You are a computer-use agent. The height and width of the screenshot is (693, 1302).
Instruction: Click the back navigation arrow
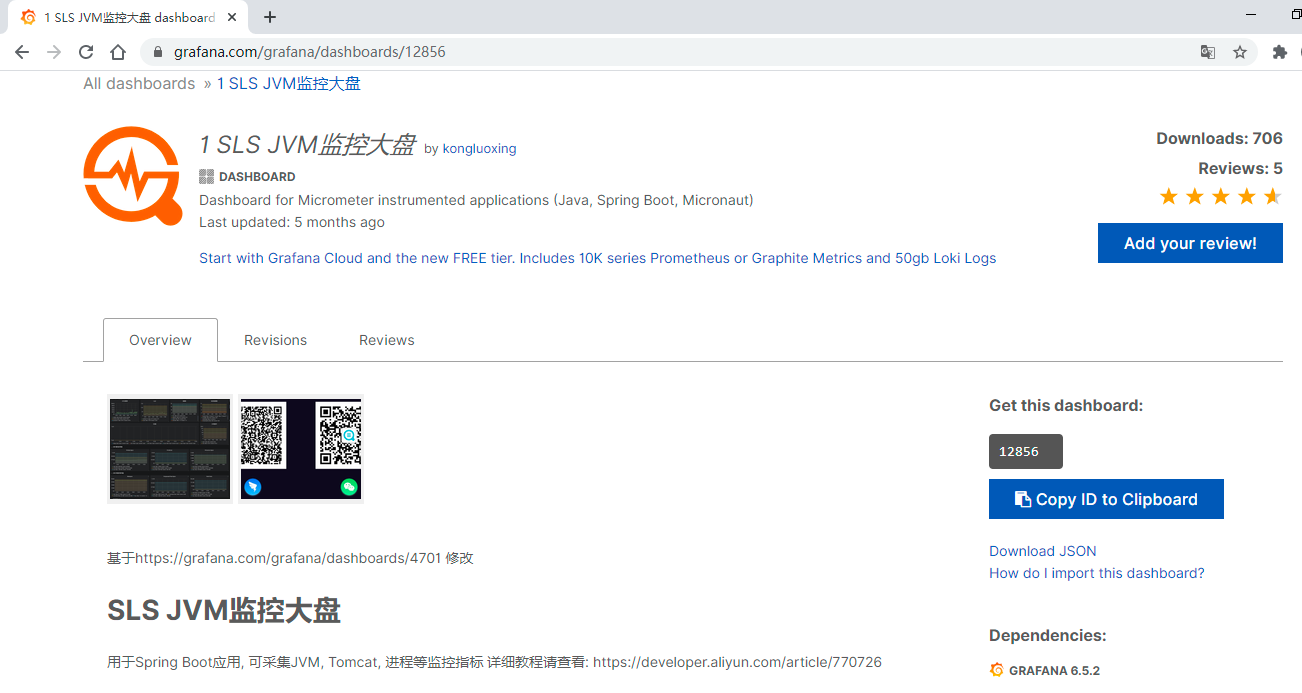(x=21, y=51)
